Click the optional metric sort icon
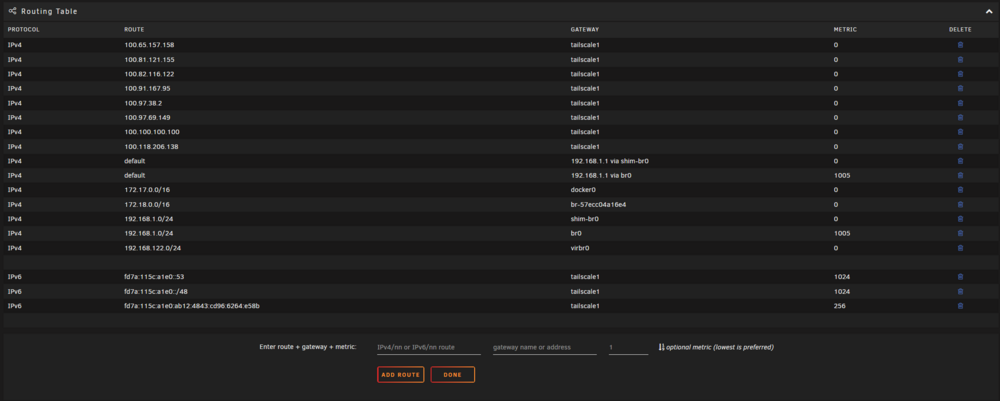Screen dimensions: 1000x401 tap(661, 347)
